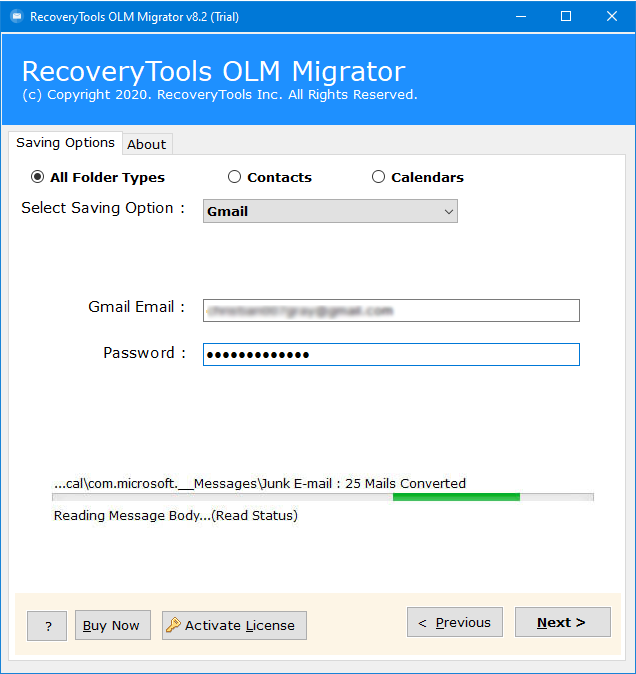
Task: Close the OLM Migrator window
Action: pyautogui.click(x=612, y=16)
